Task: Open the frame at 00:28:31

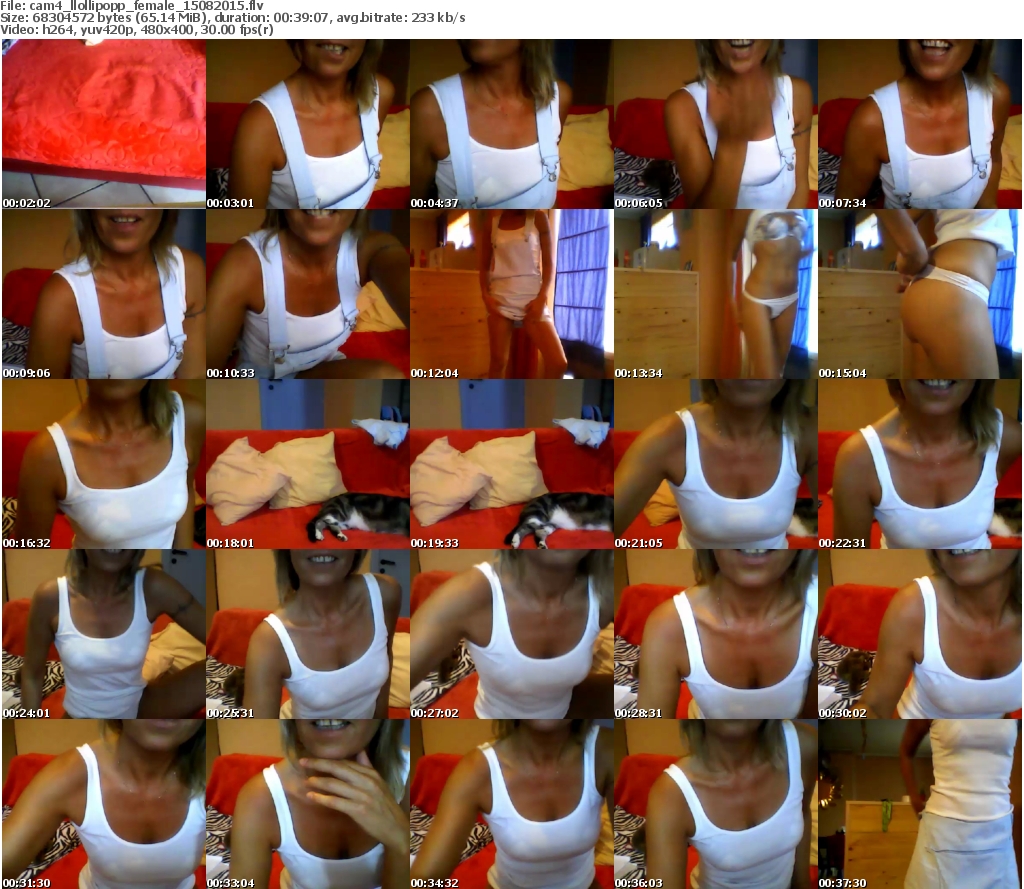Action: pos(716,634)
